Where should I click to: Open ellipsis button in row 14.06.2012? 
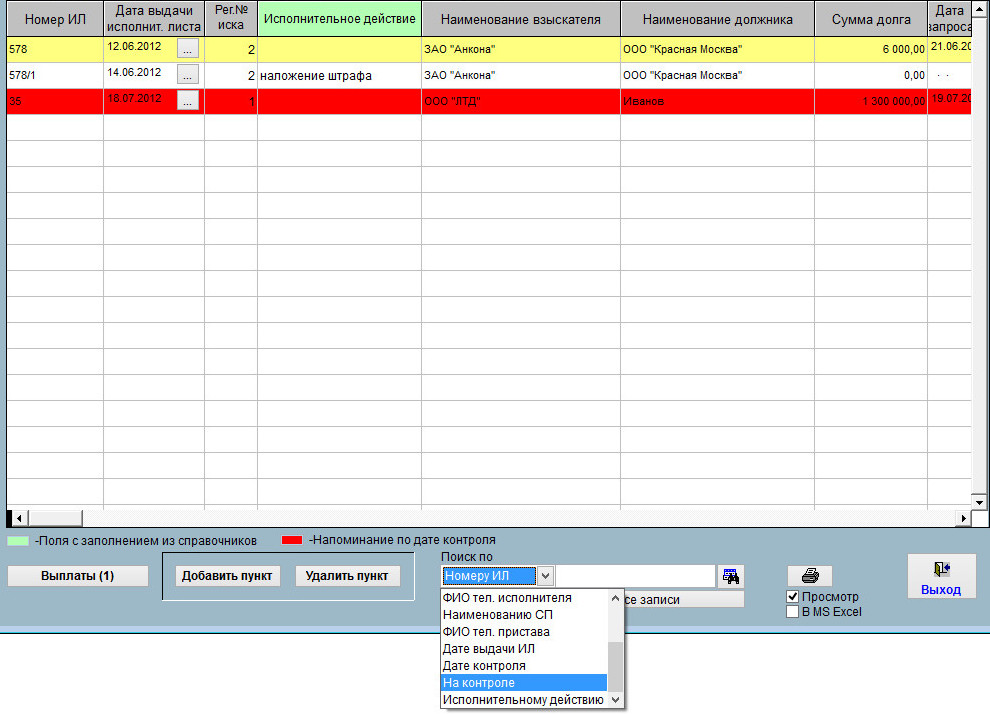[x=188, y=74]
